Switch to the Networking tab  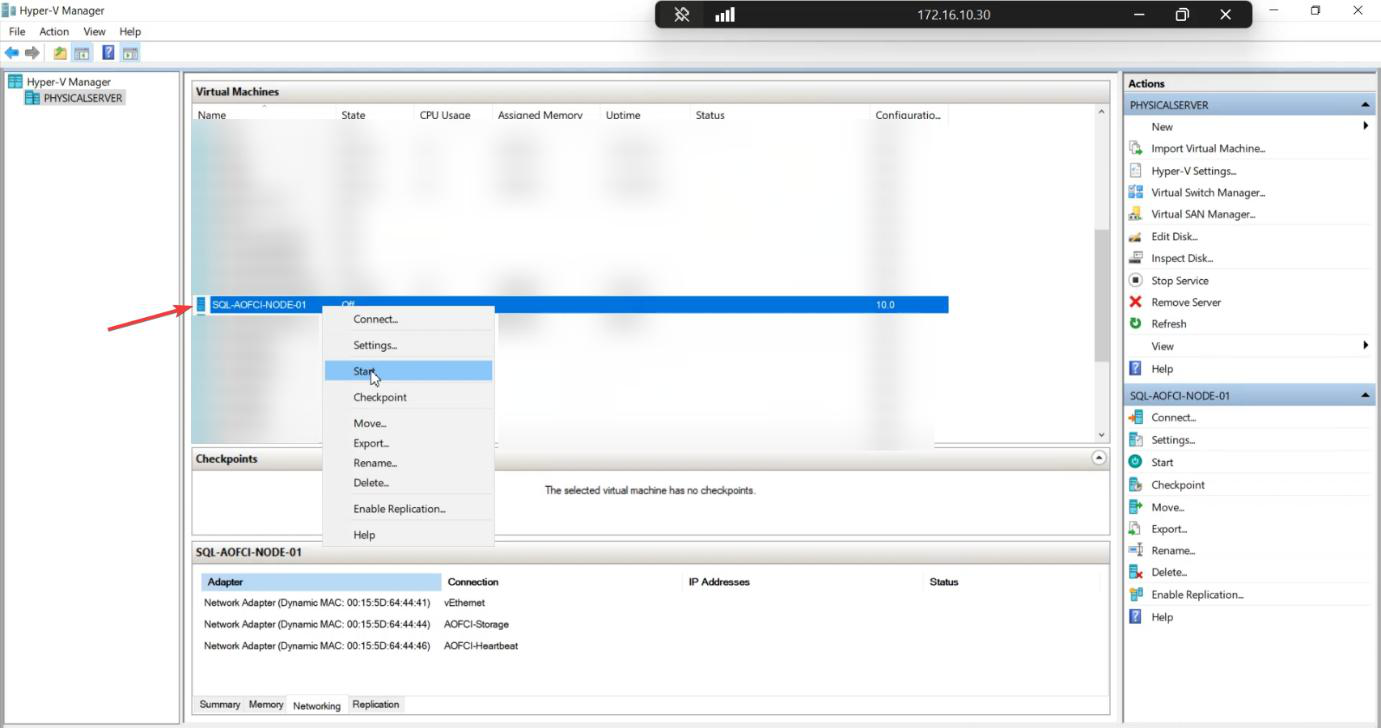click(317, 705)
